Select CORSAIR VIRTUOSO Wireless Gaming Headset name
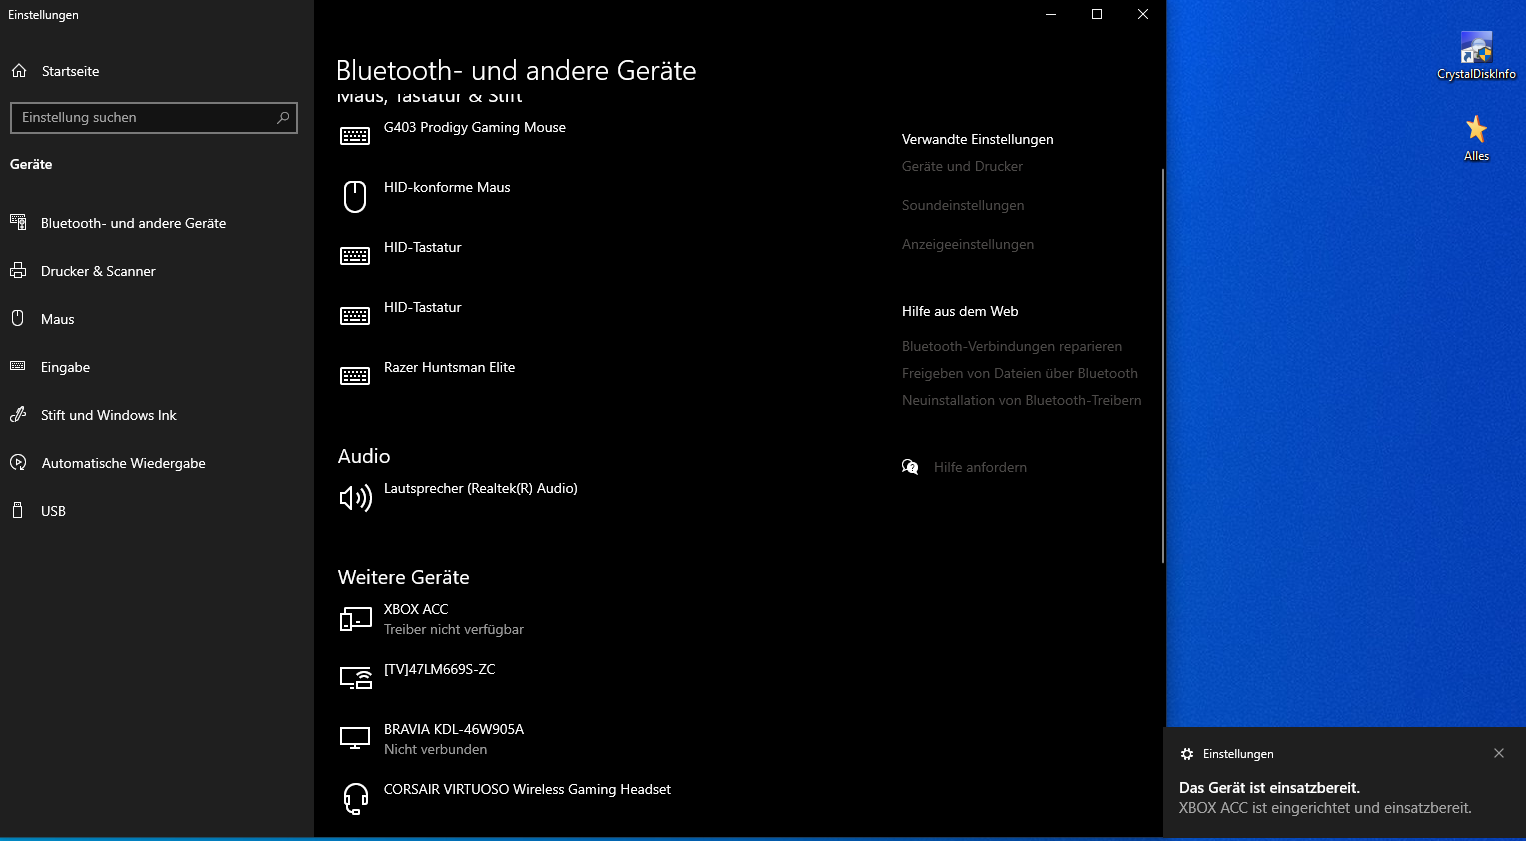Viewport: 1526px width, 841px height. [527, 789]
